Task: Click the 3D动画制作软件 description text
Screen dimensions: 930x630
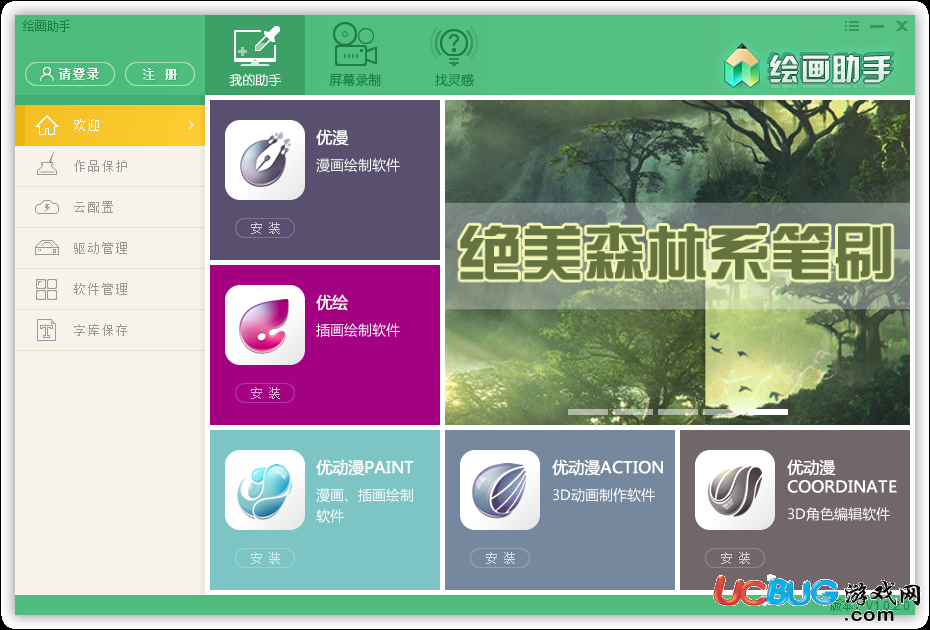Action: 603,495
